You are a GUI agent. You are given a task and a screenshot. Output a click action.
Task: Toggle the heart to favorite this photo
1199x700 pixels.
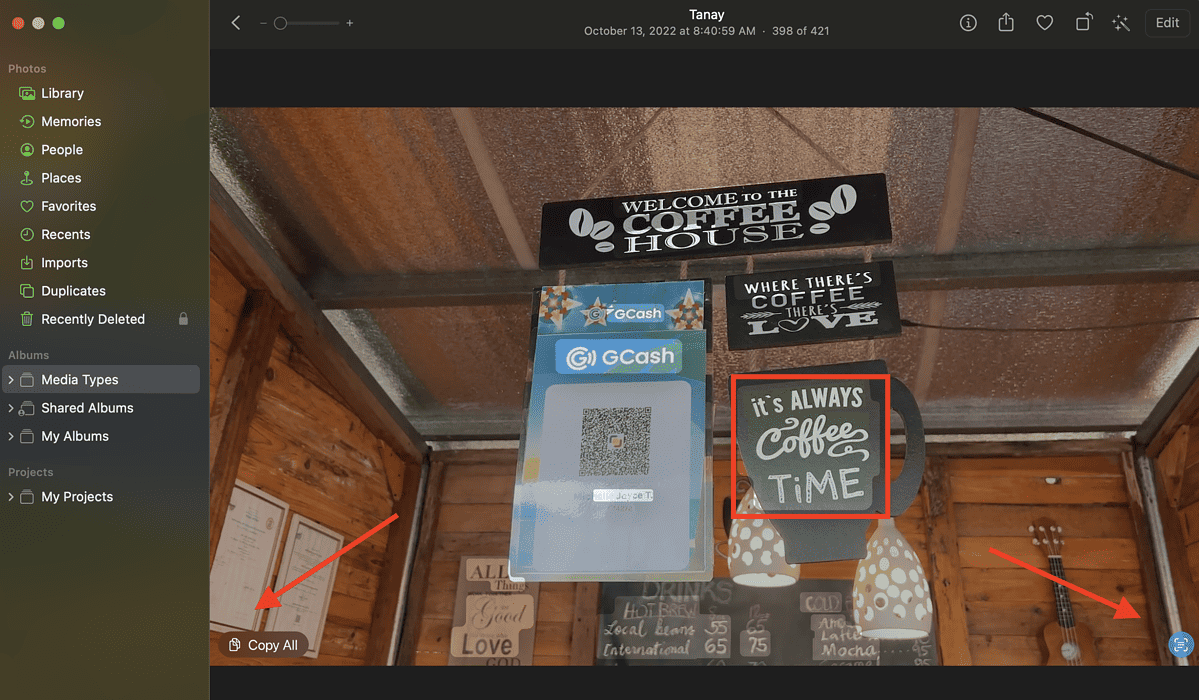click(x=1044, y=22)
